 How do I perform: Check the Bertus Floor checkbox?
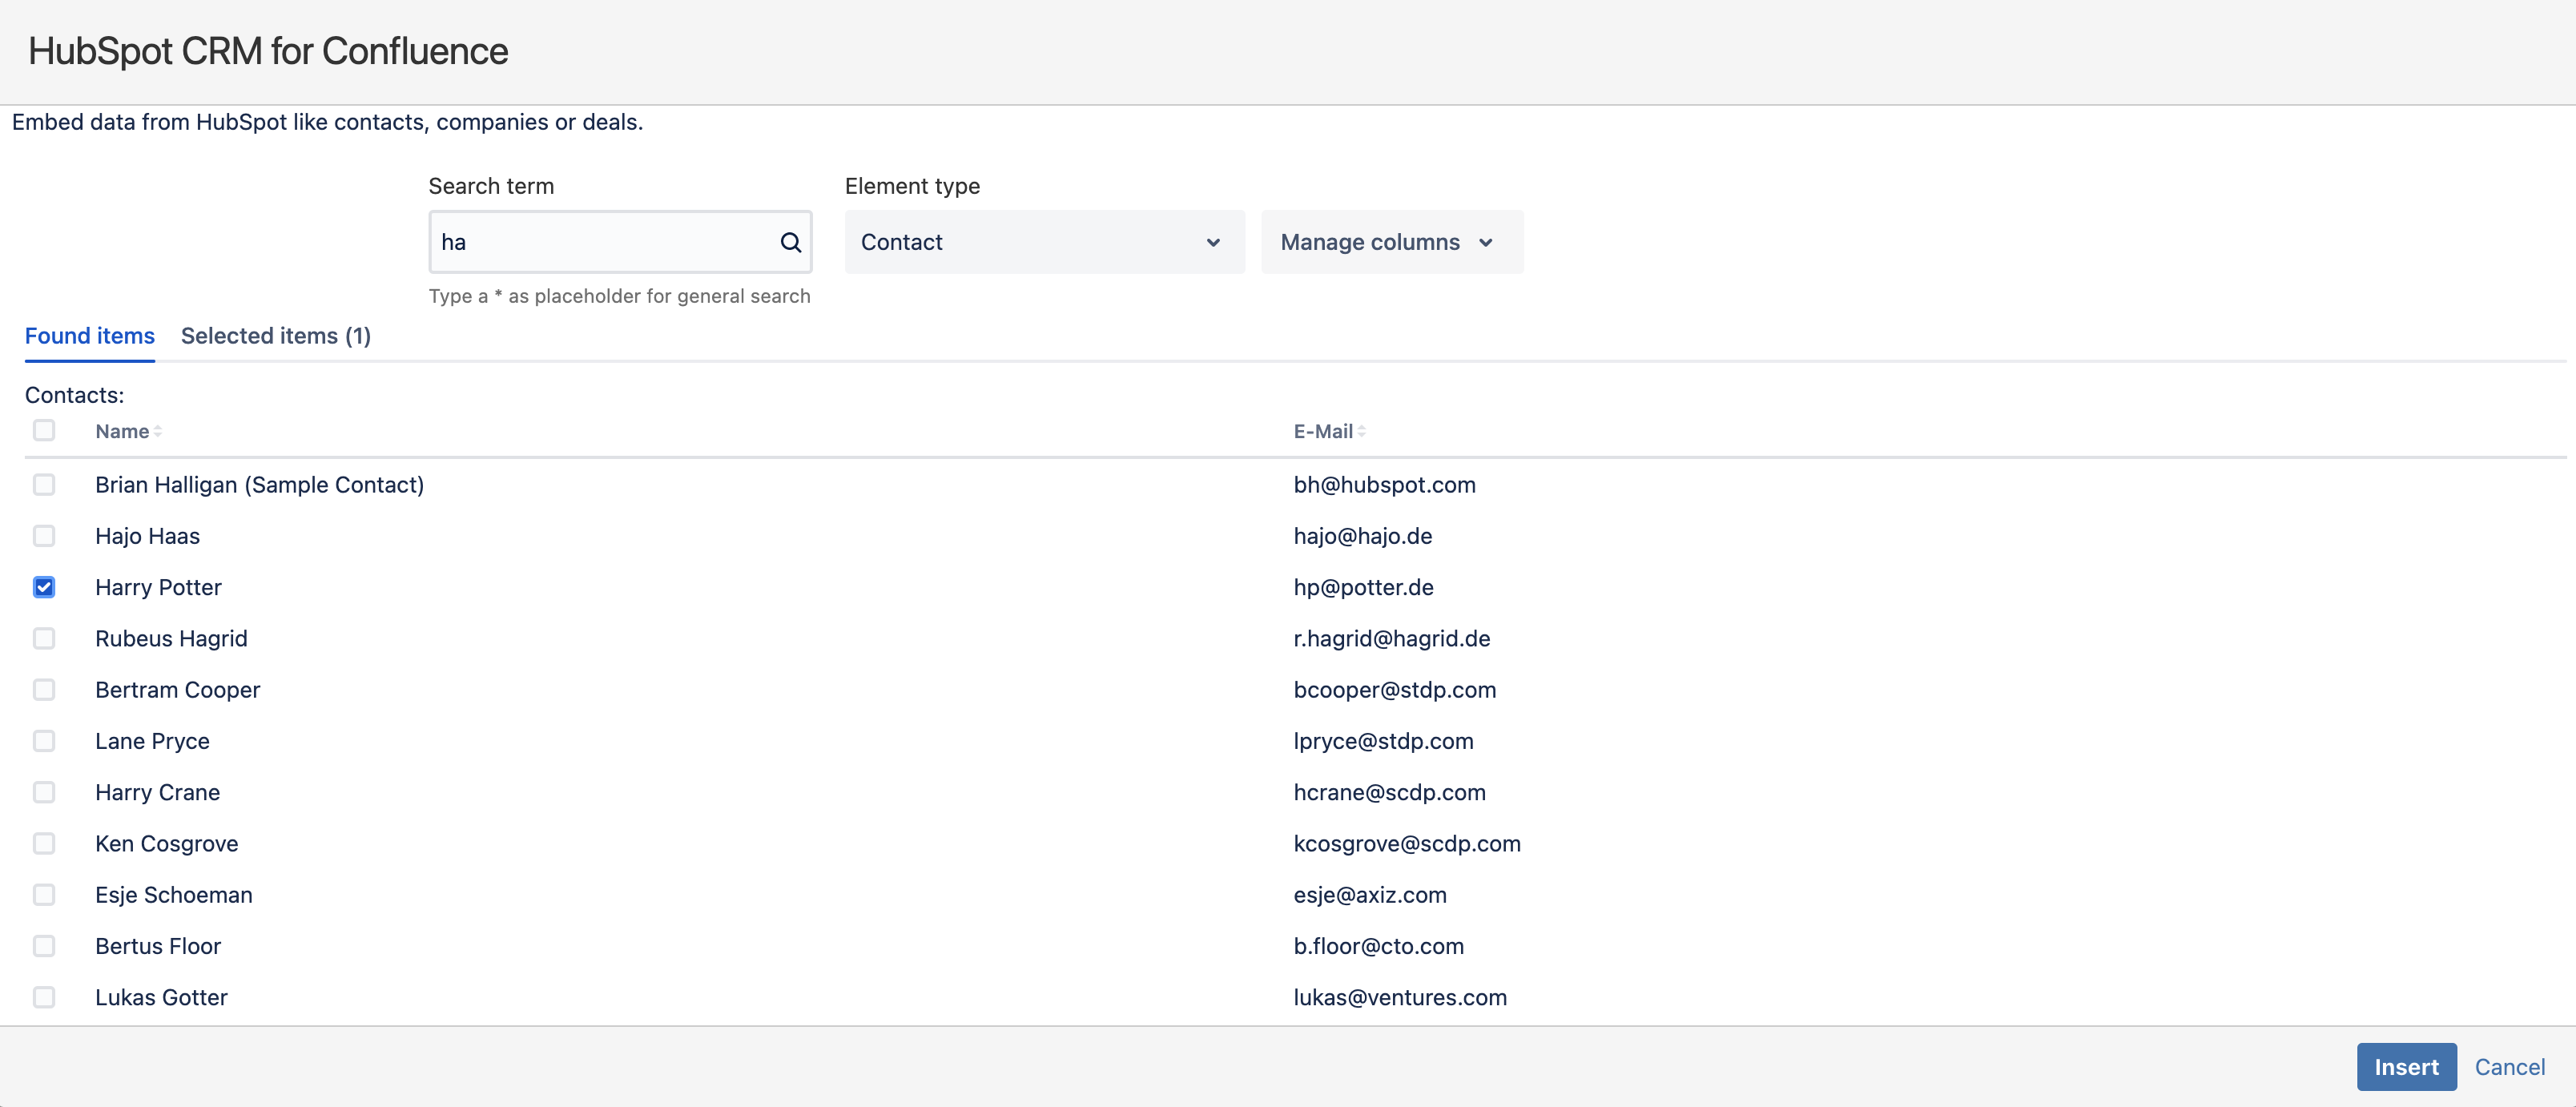(x=44, y=946)
